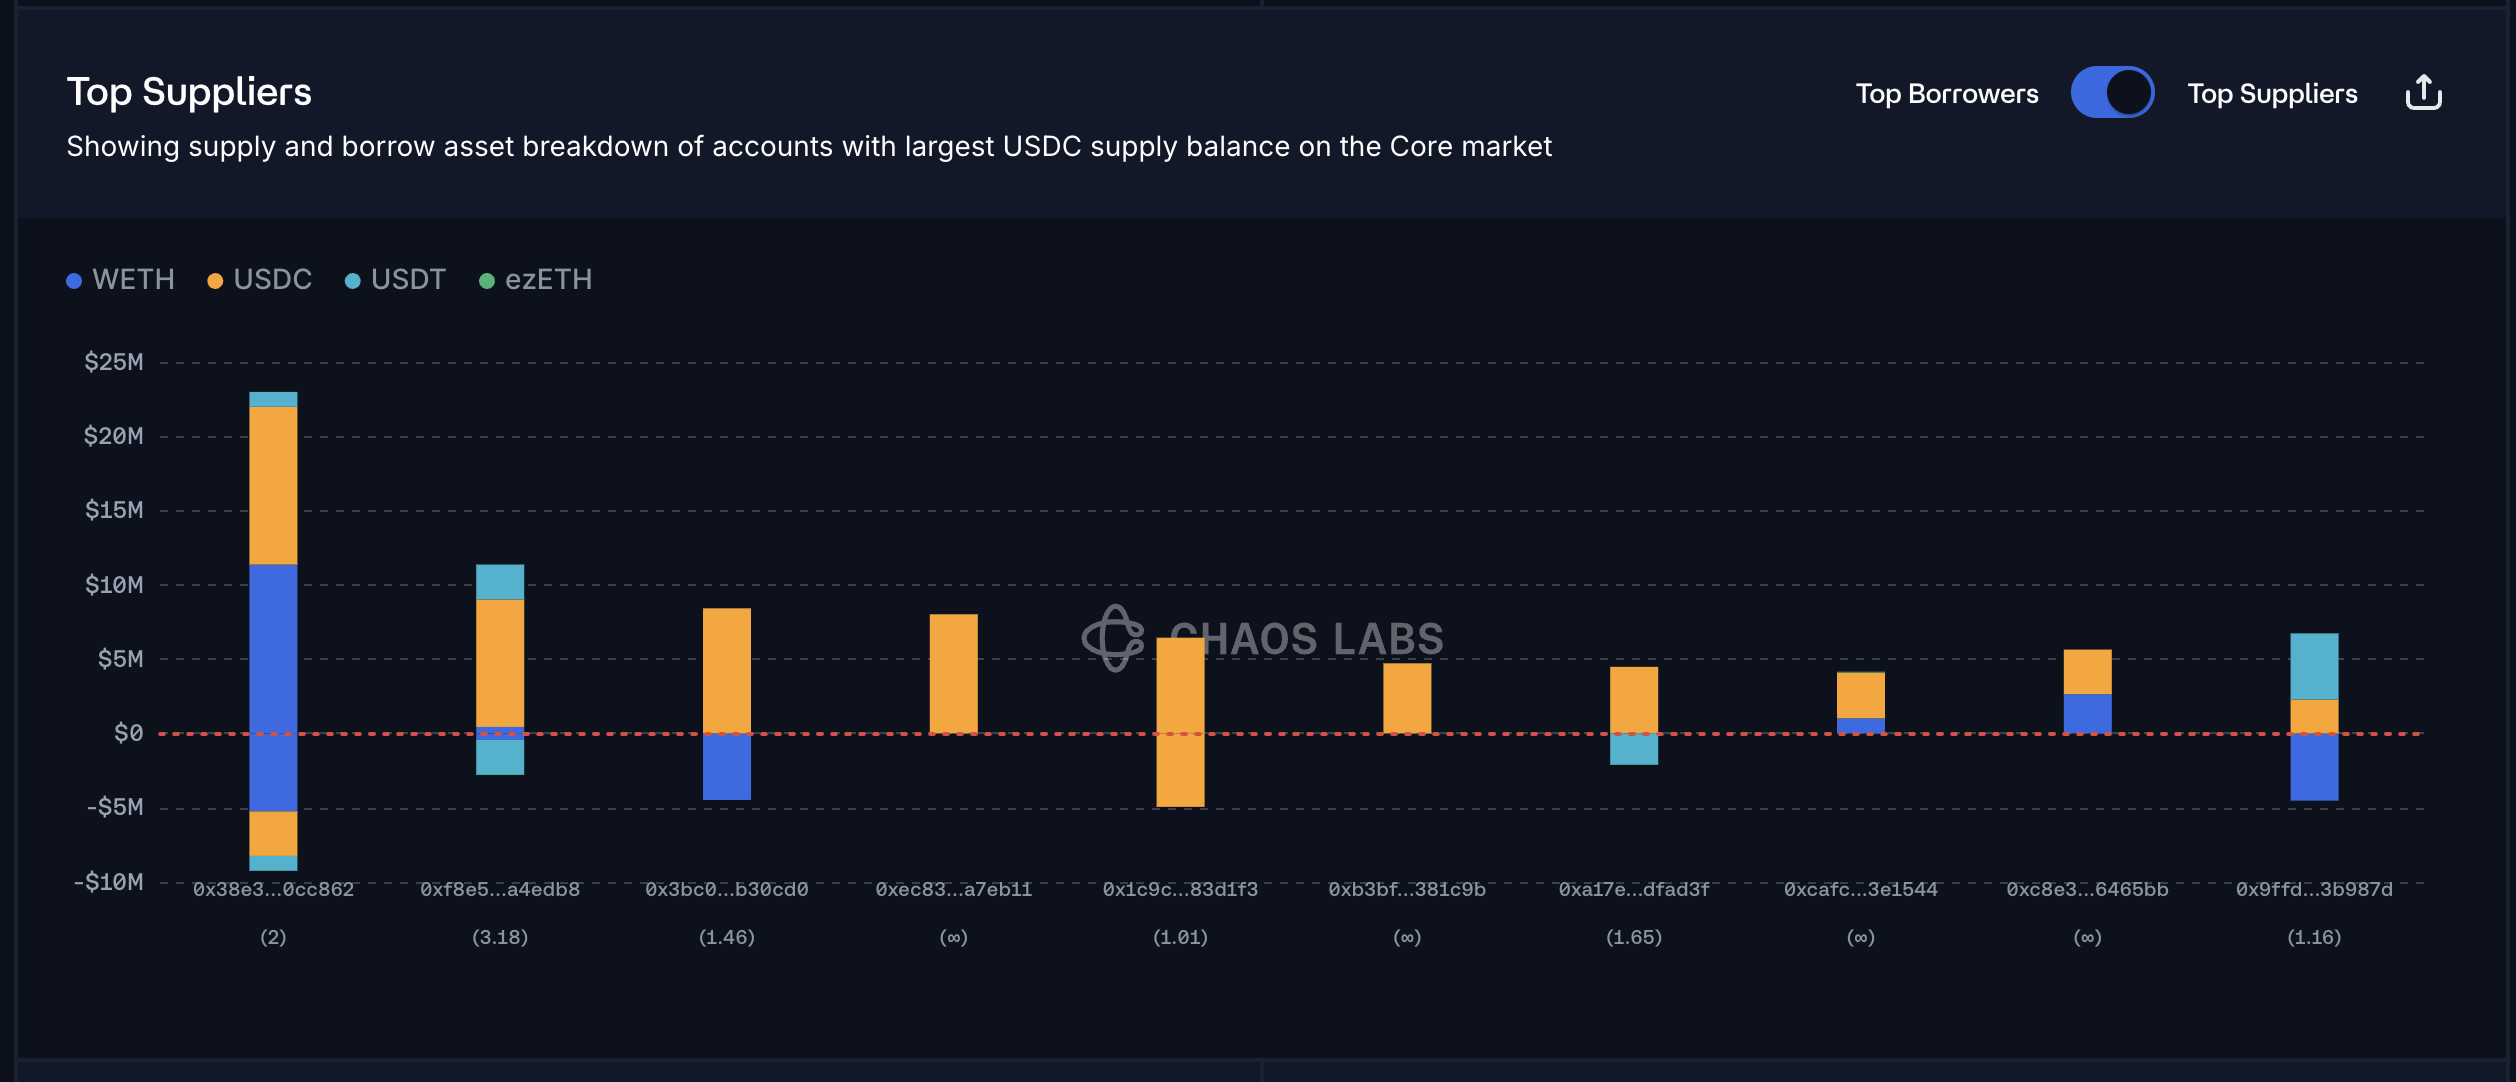Screen dimensions: 2516x1082
Task: Open address label 0xb3bf...381c9b
Action: click(1406, 889)
